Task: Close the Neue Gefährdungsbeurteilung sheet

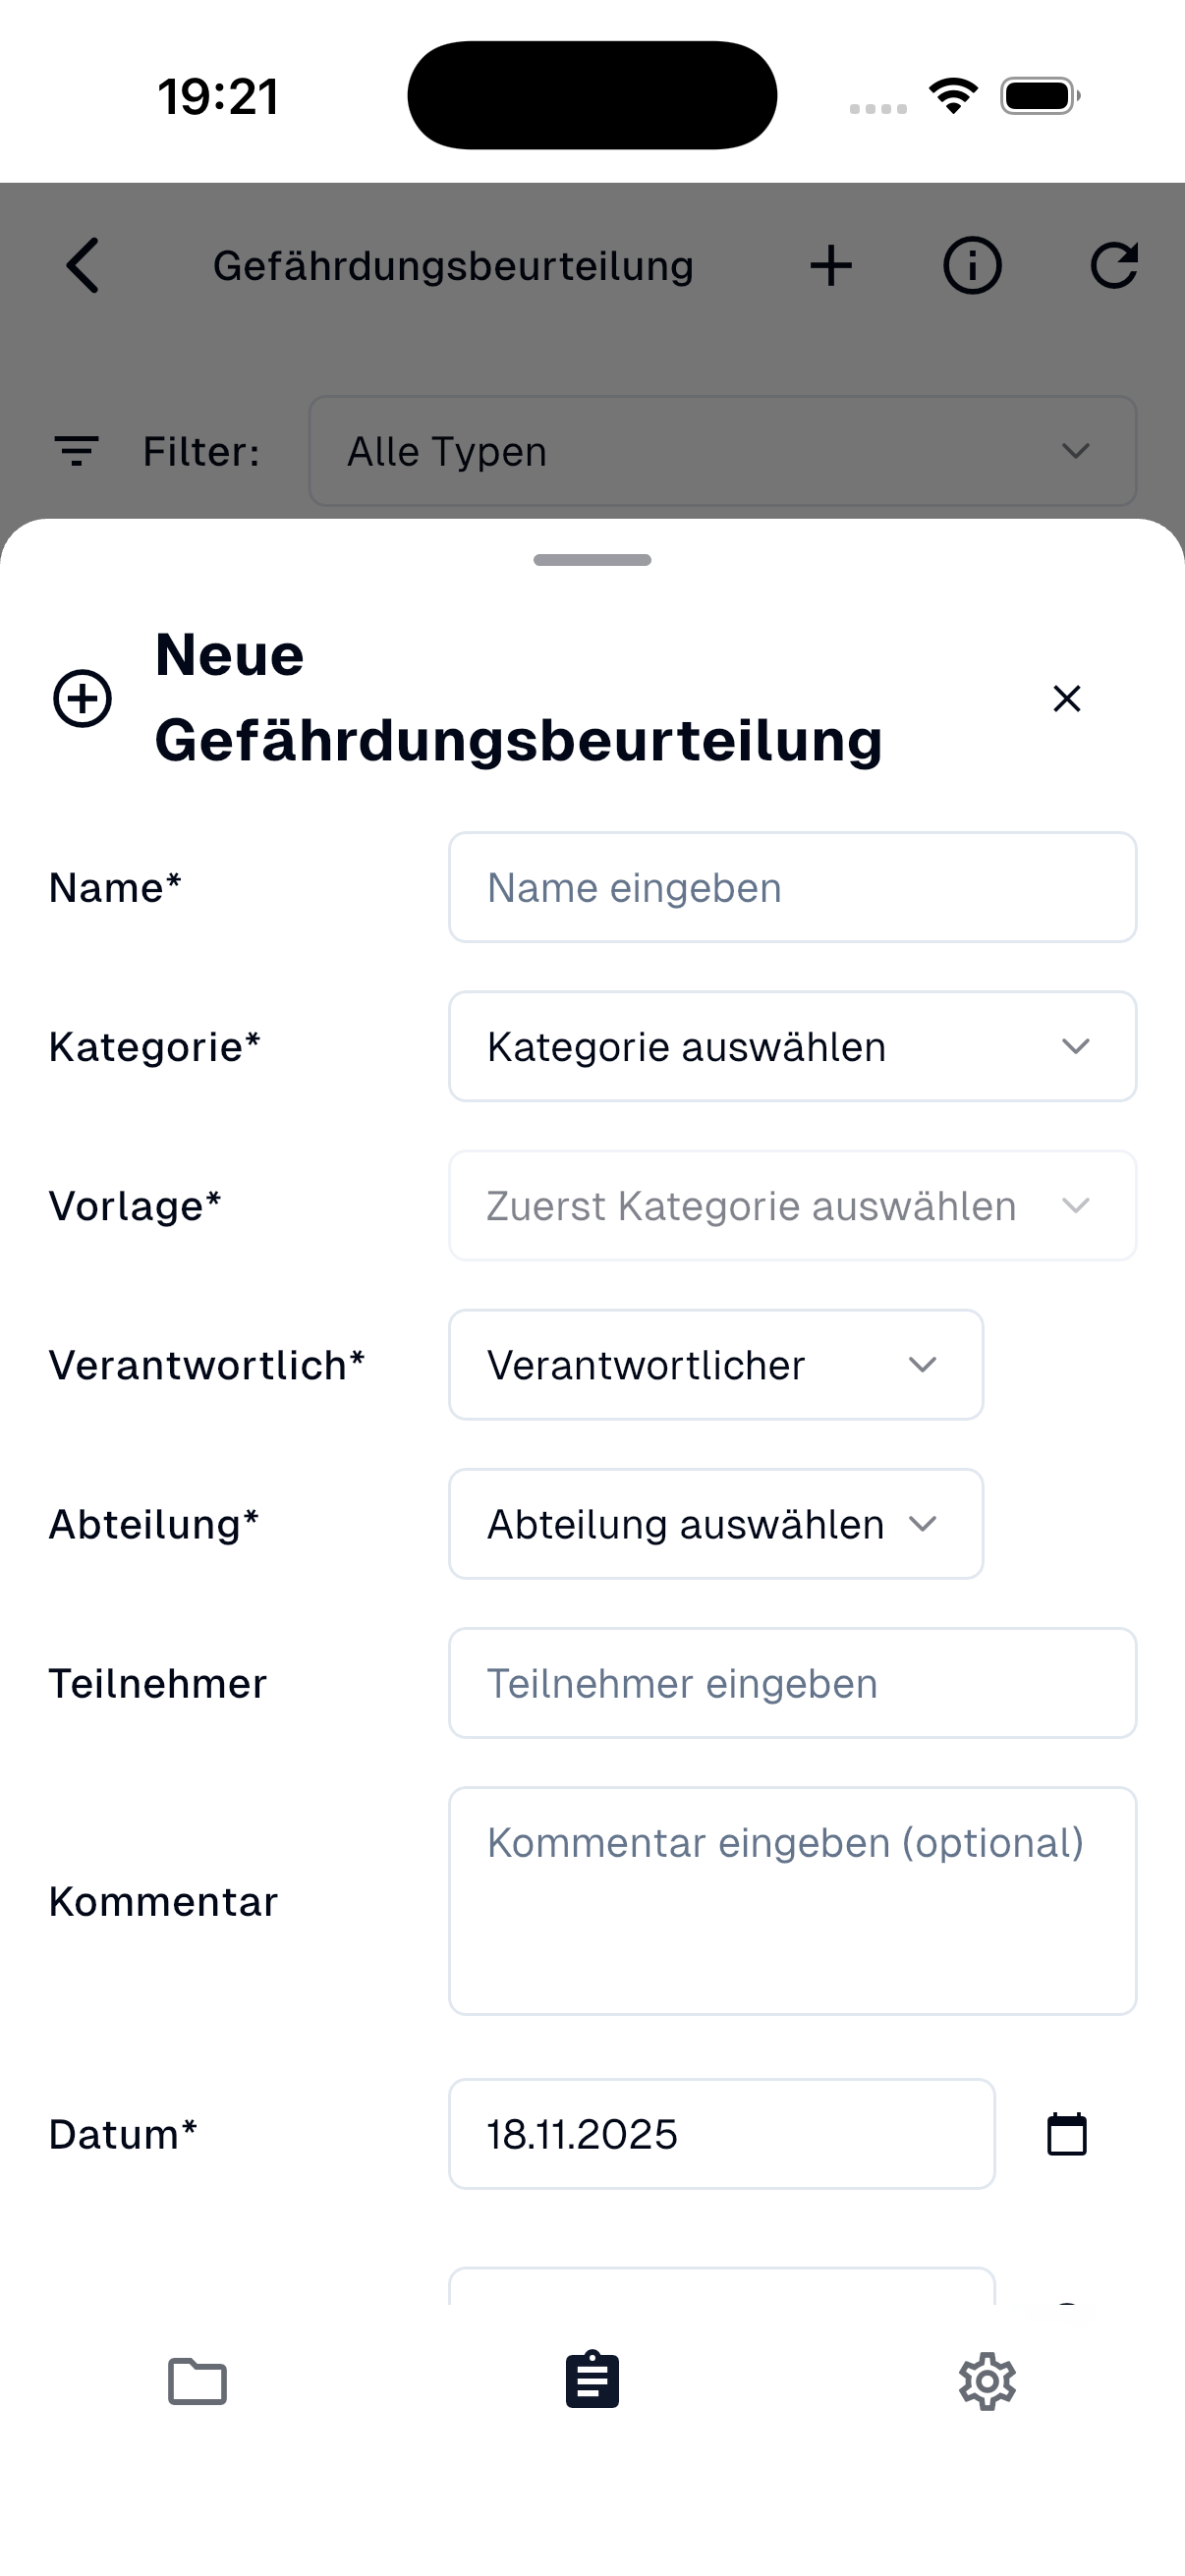Action: click(1066, 699)
